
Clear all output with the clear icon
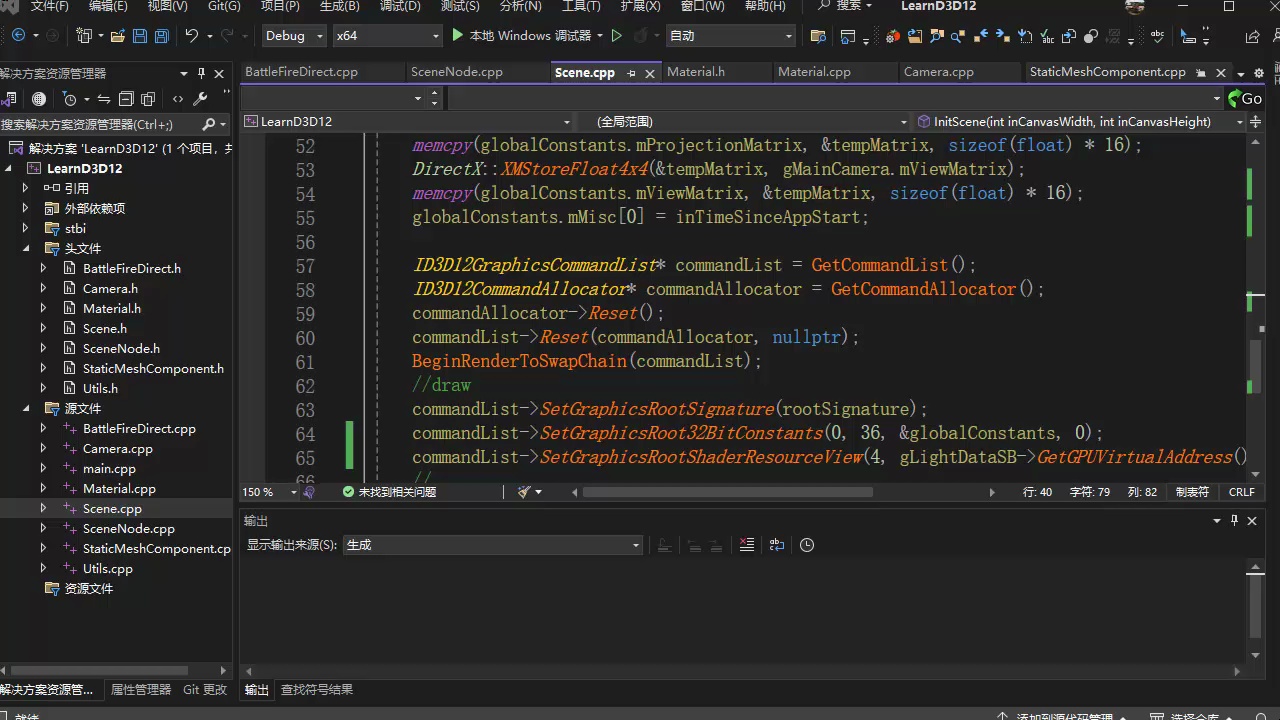(x=746, y=545)
